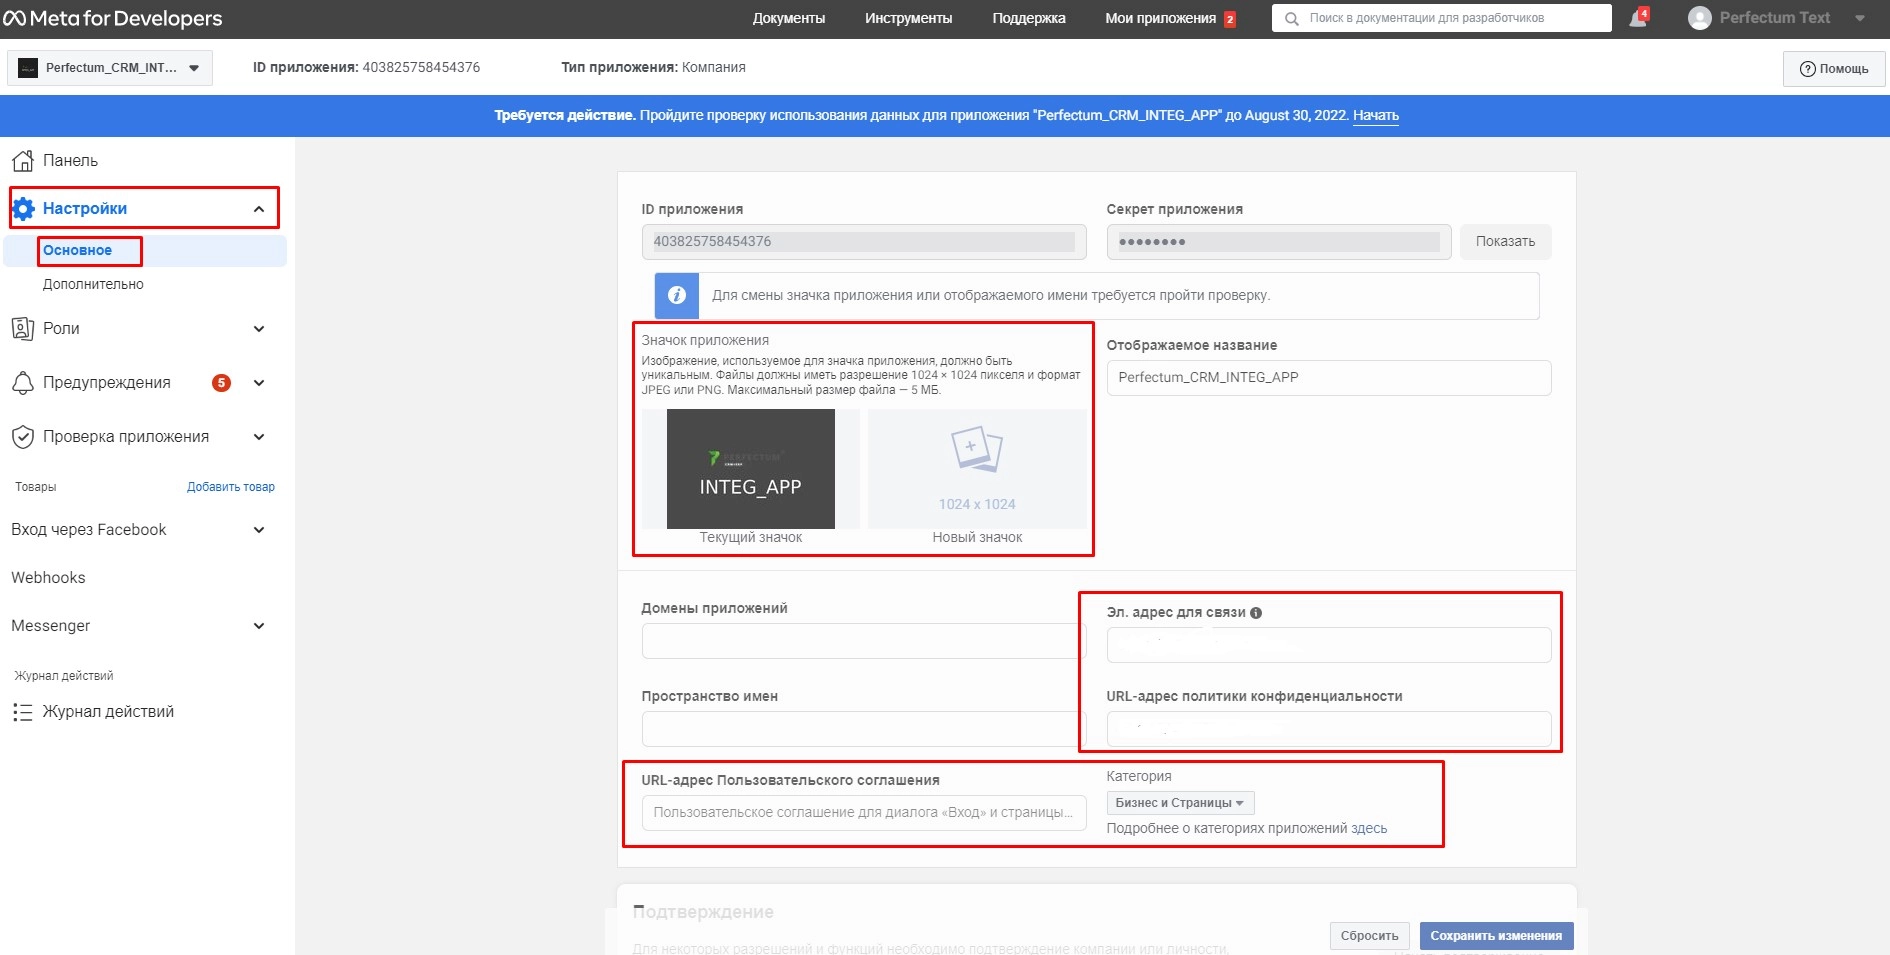The height and width of the screenshot is (955, 1890).
Task: Click the current INTEG_APP icon thumbnail
Action: click(751, 468)
